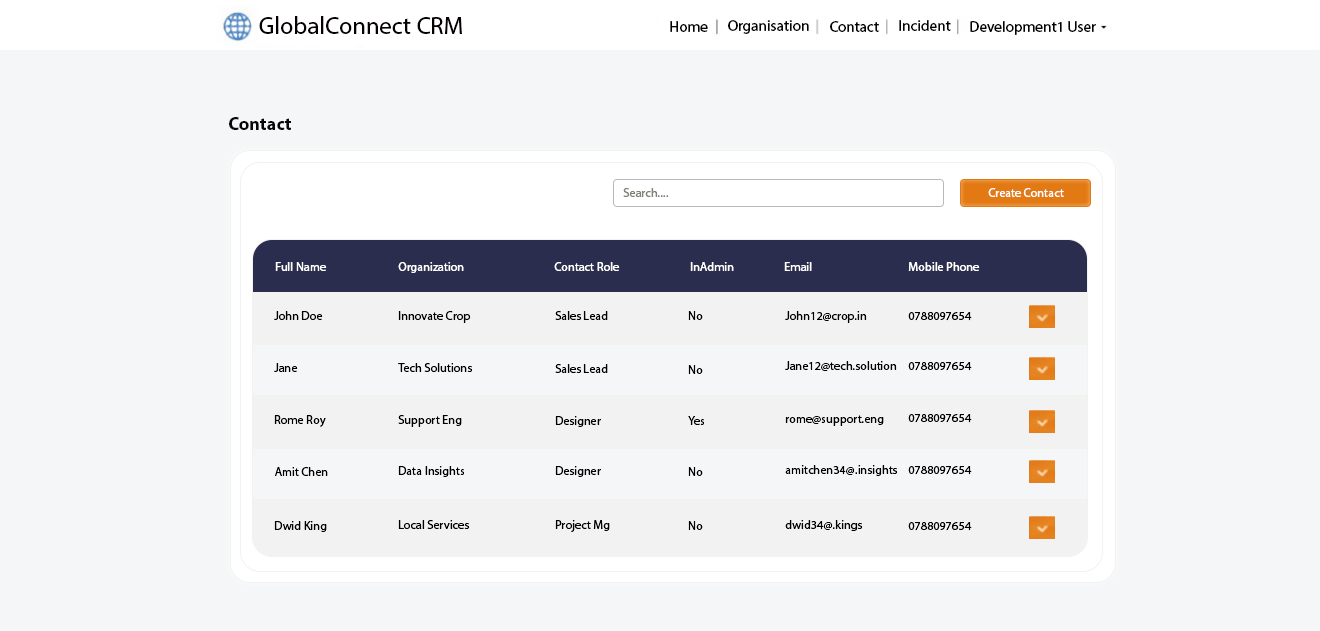Select the Dwid King name cell
The image size is (1320, 631).
click(x=300, y=526)
